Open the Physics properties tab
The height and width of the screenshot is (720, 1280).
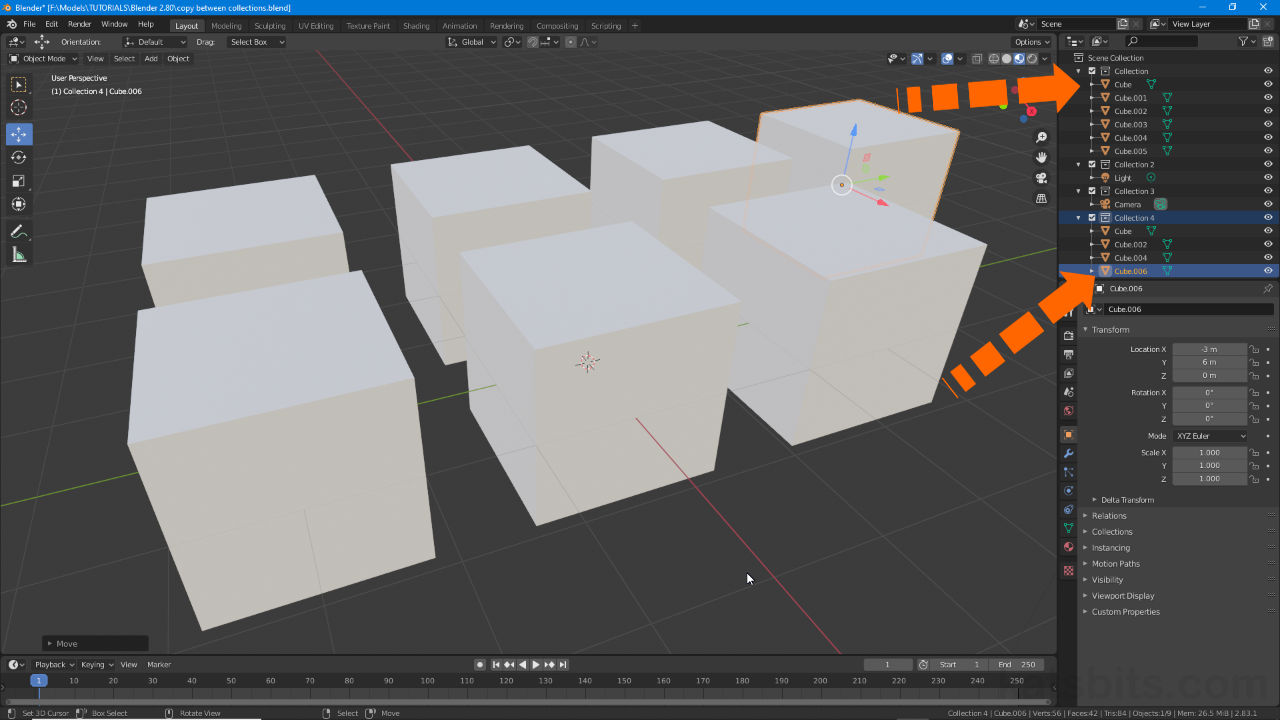pyautogui.click(x=1068, y=491)
